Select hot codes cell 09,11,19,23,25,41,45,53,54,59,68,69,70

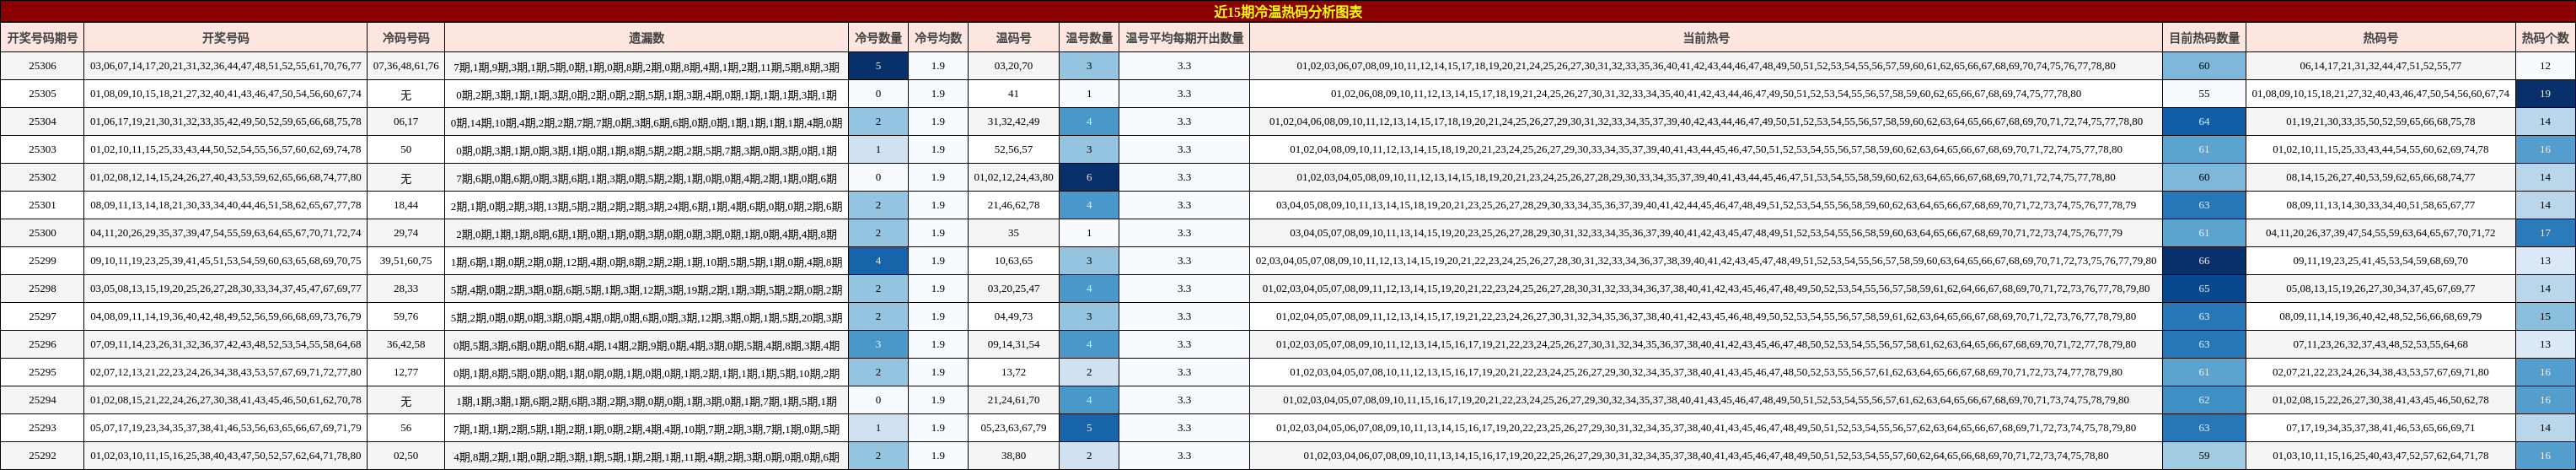[x=2380, y=261]
